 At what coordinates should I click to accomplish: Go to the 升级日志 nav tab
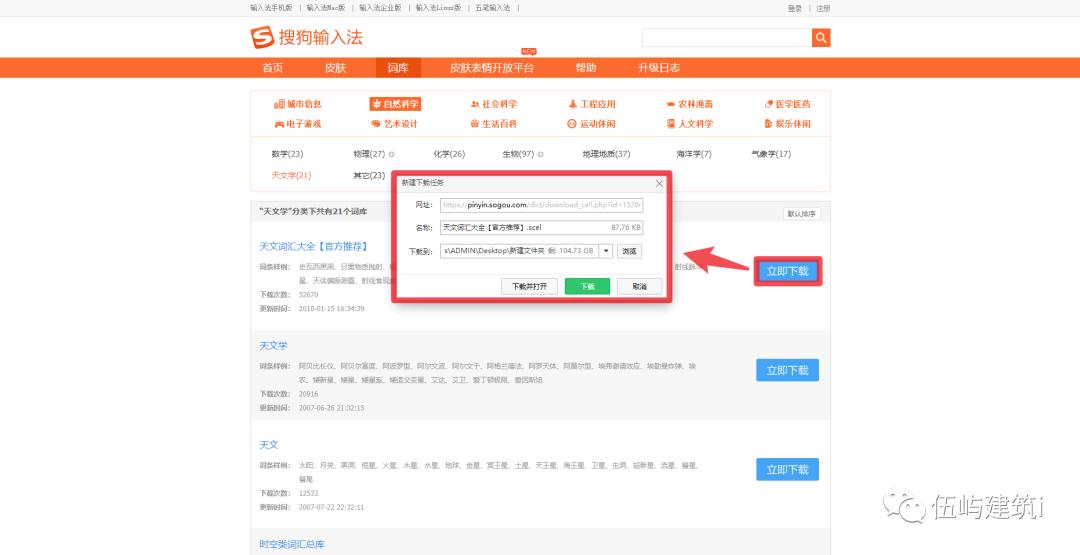(658, 67)
